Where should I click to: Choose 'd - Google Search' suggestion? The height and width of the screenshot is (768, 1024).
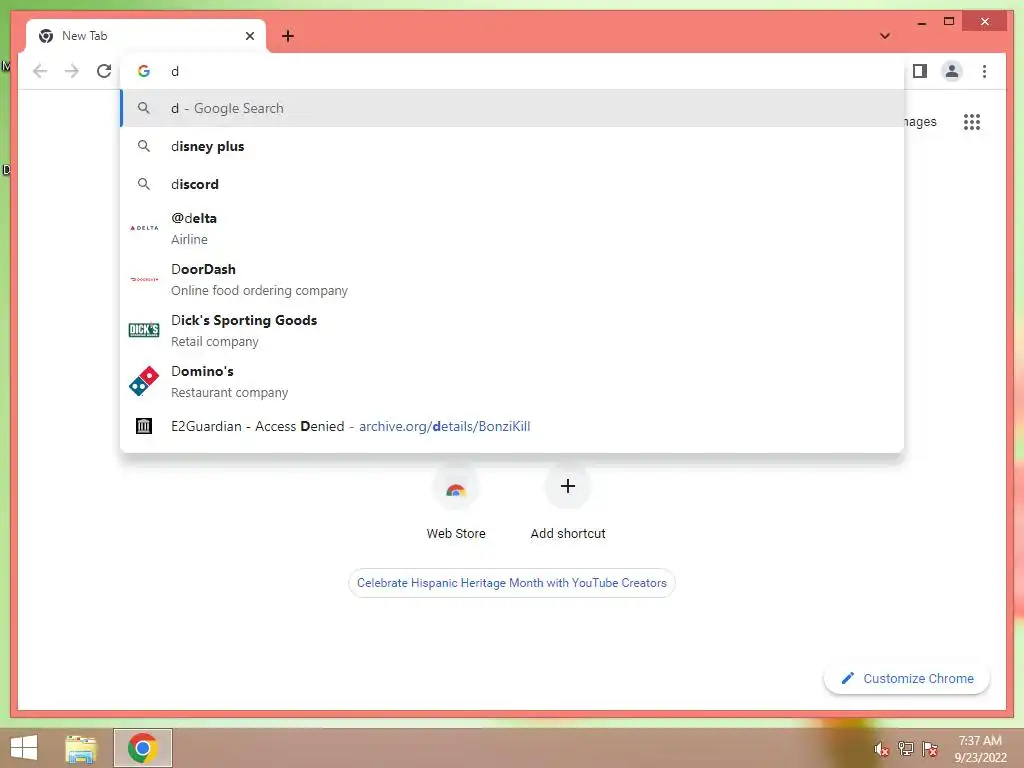click(513, 108)
